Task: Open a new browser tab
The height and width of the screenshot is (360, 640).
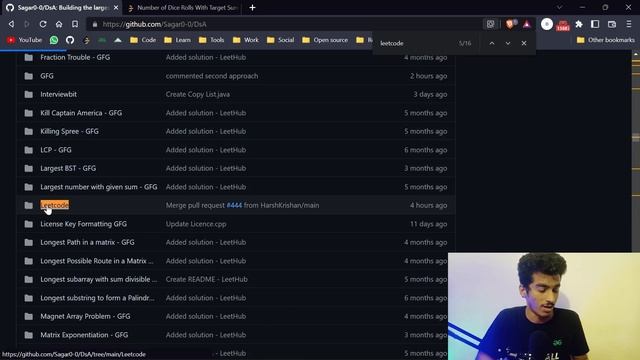Action: [x=252, y=8]
